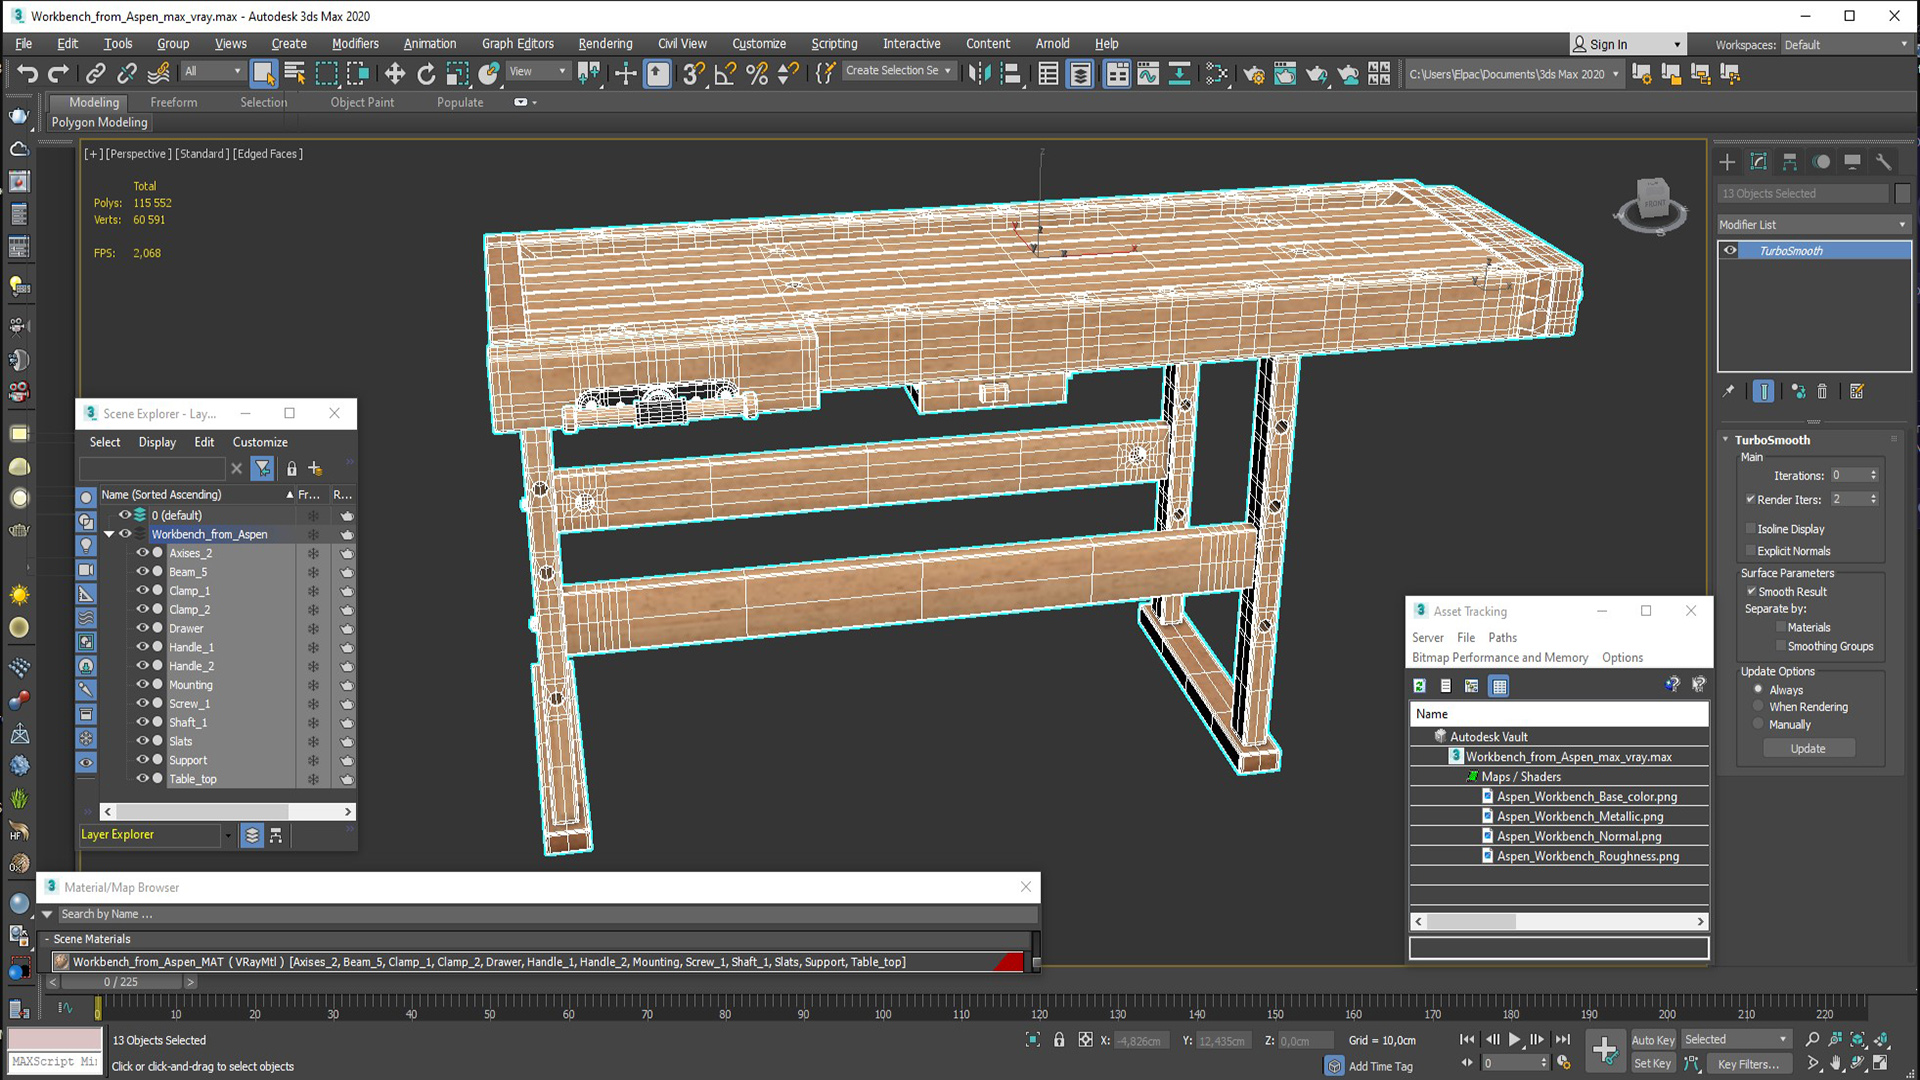Click Refresh icon in Asset Tracking

point(1419,686)
